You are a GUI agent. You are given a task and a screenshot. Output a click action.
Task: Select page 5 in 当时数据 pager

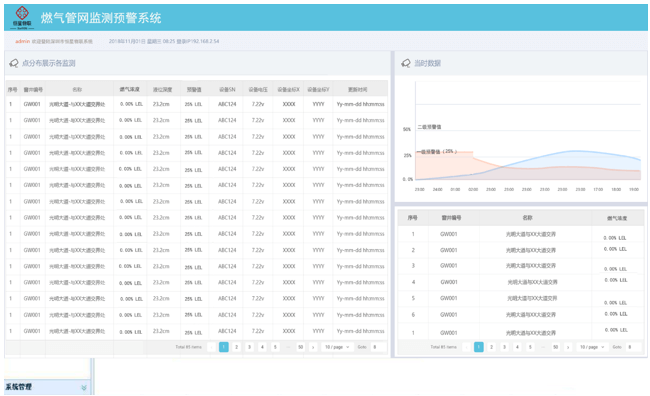point(530,347)
